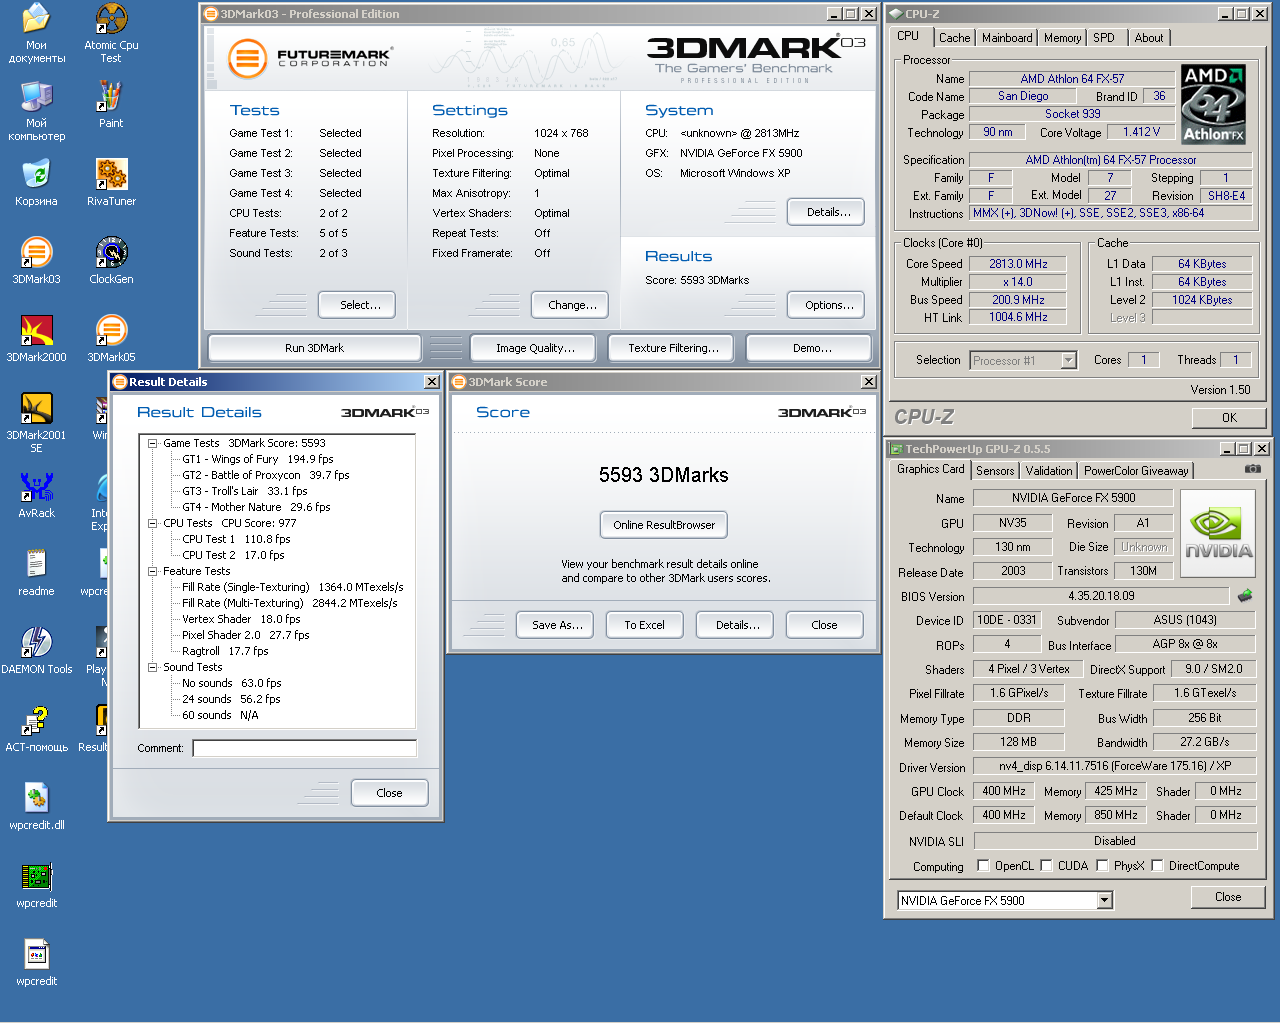Open the Validation tab in GPU-Z

(1049, 471)
